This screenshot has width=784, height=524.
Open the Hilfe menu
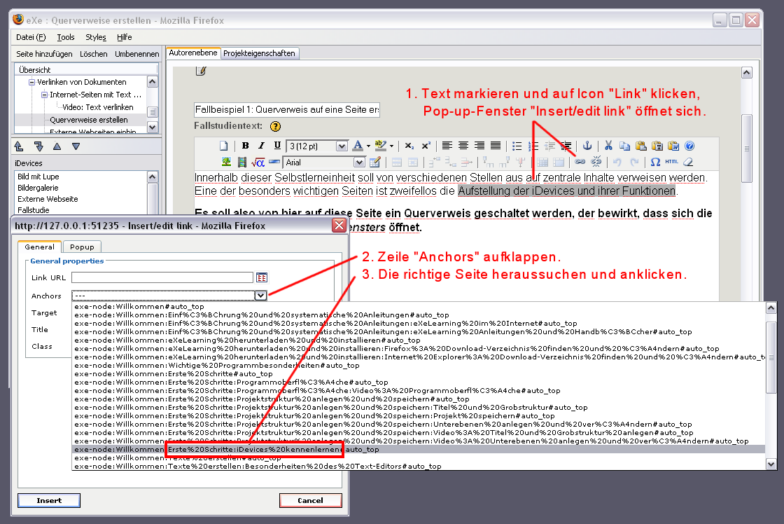(124, 37)
